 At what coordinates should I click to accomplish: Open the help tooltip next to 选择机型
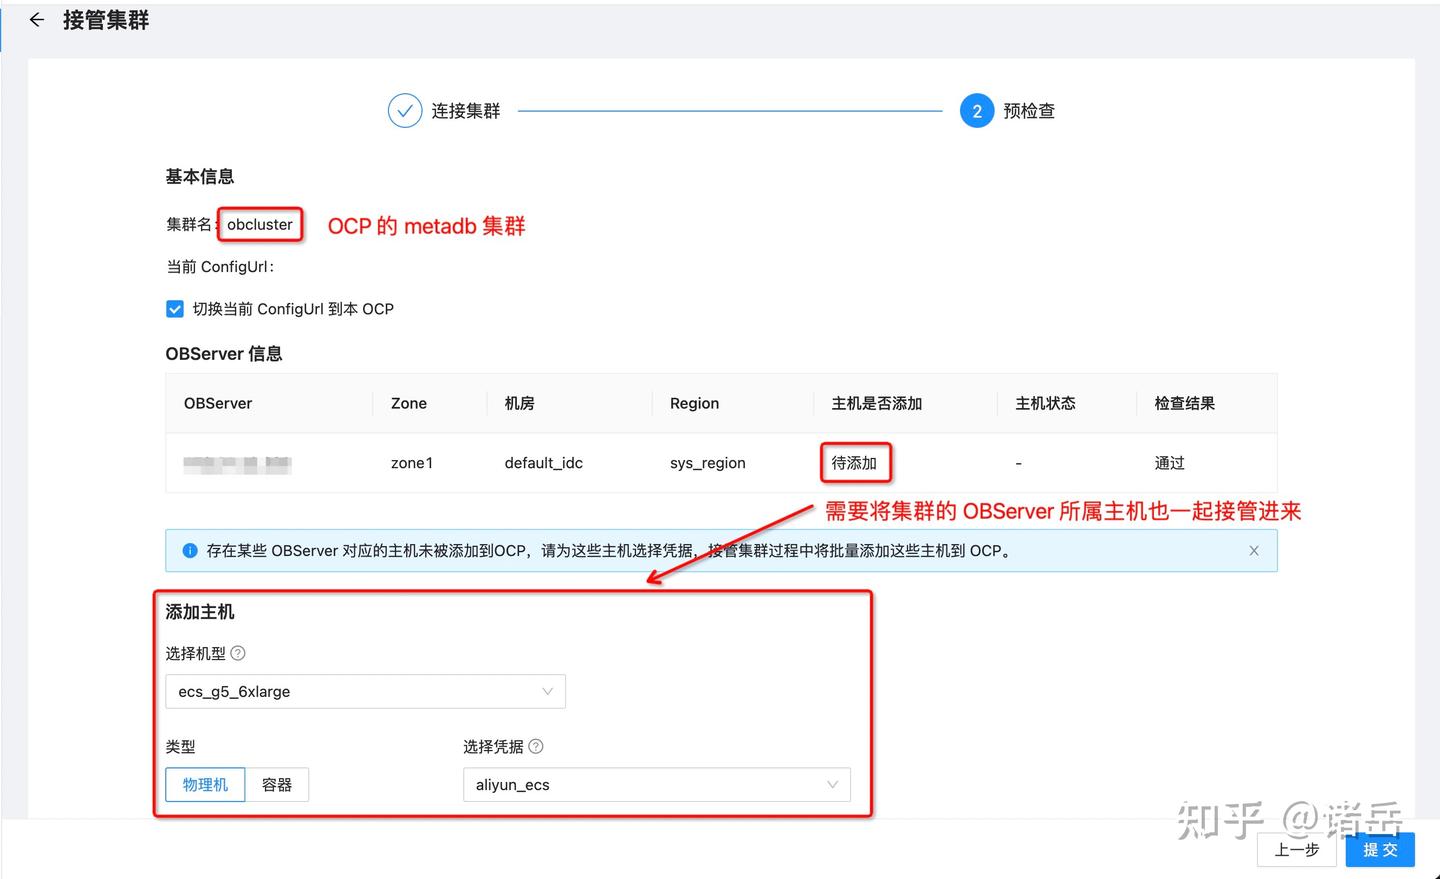point(237,653)
